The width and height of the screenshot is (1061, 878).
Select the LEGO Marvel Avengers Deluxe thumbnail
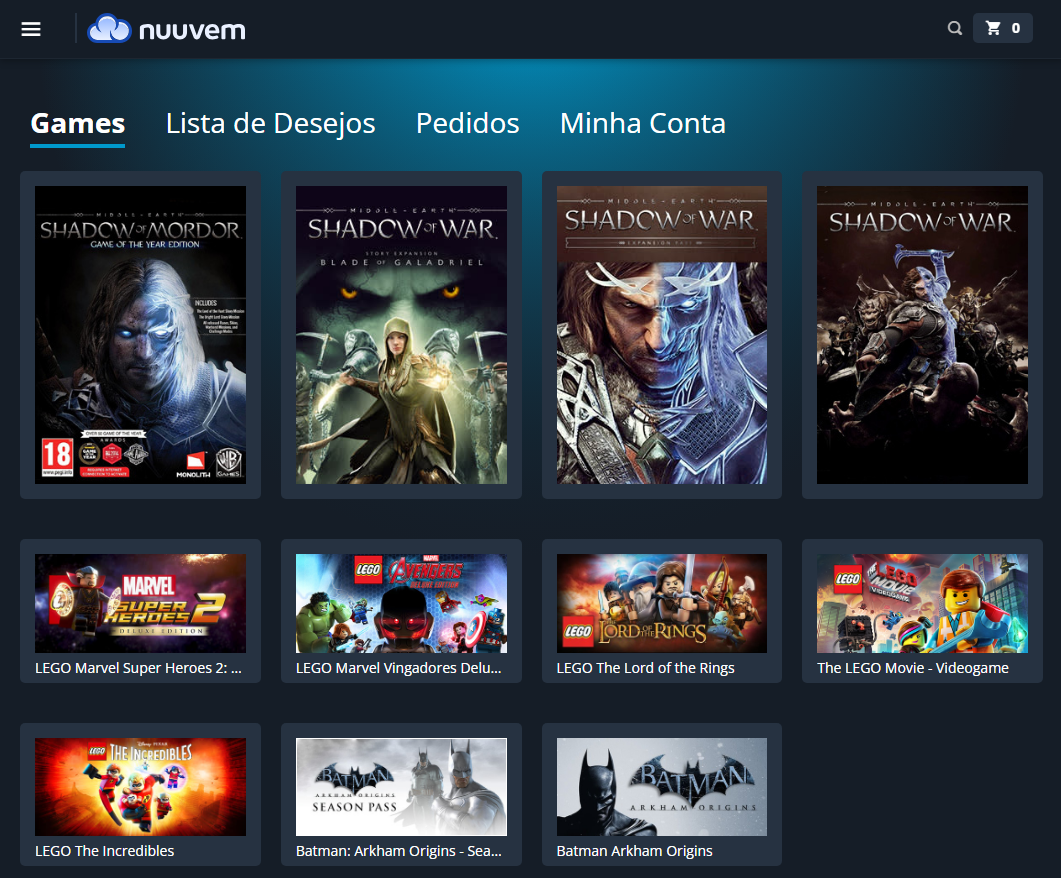coord(401,603)
